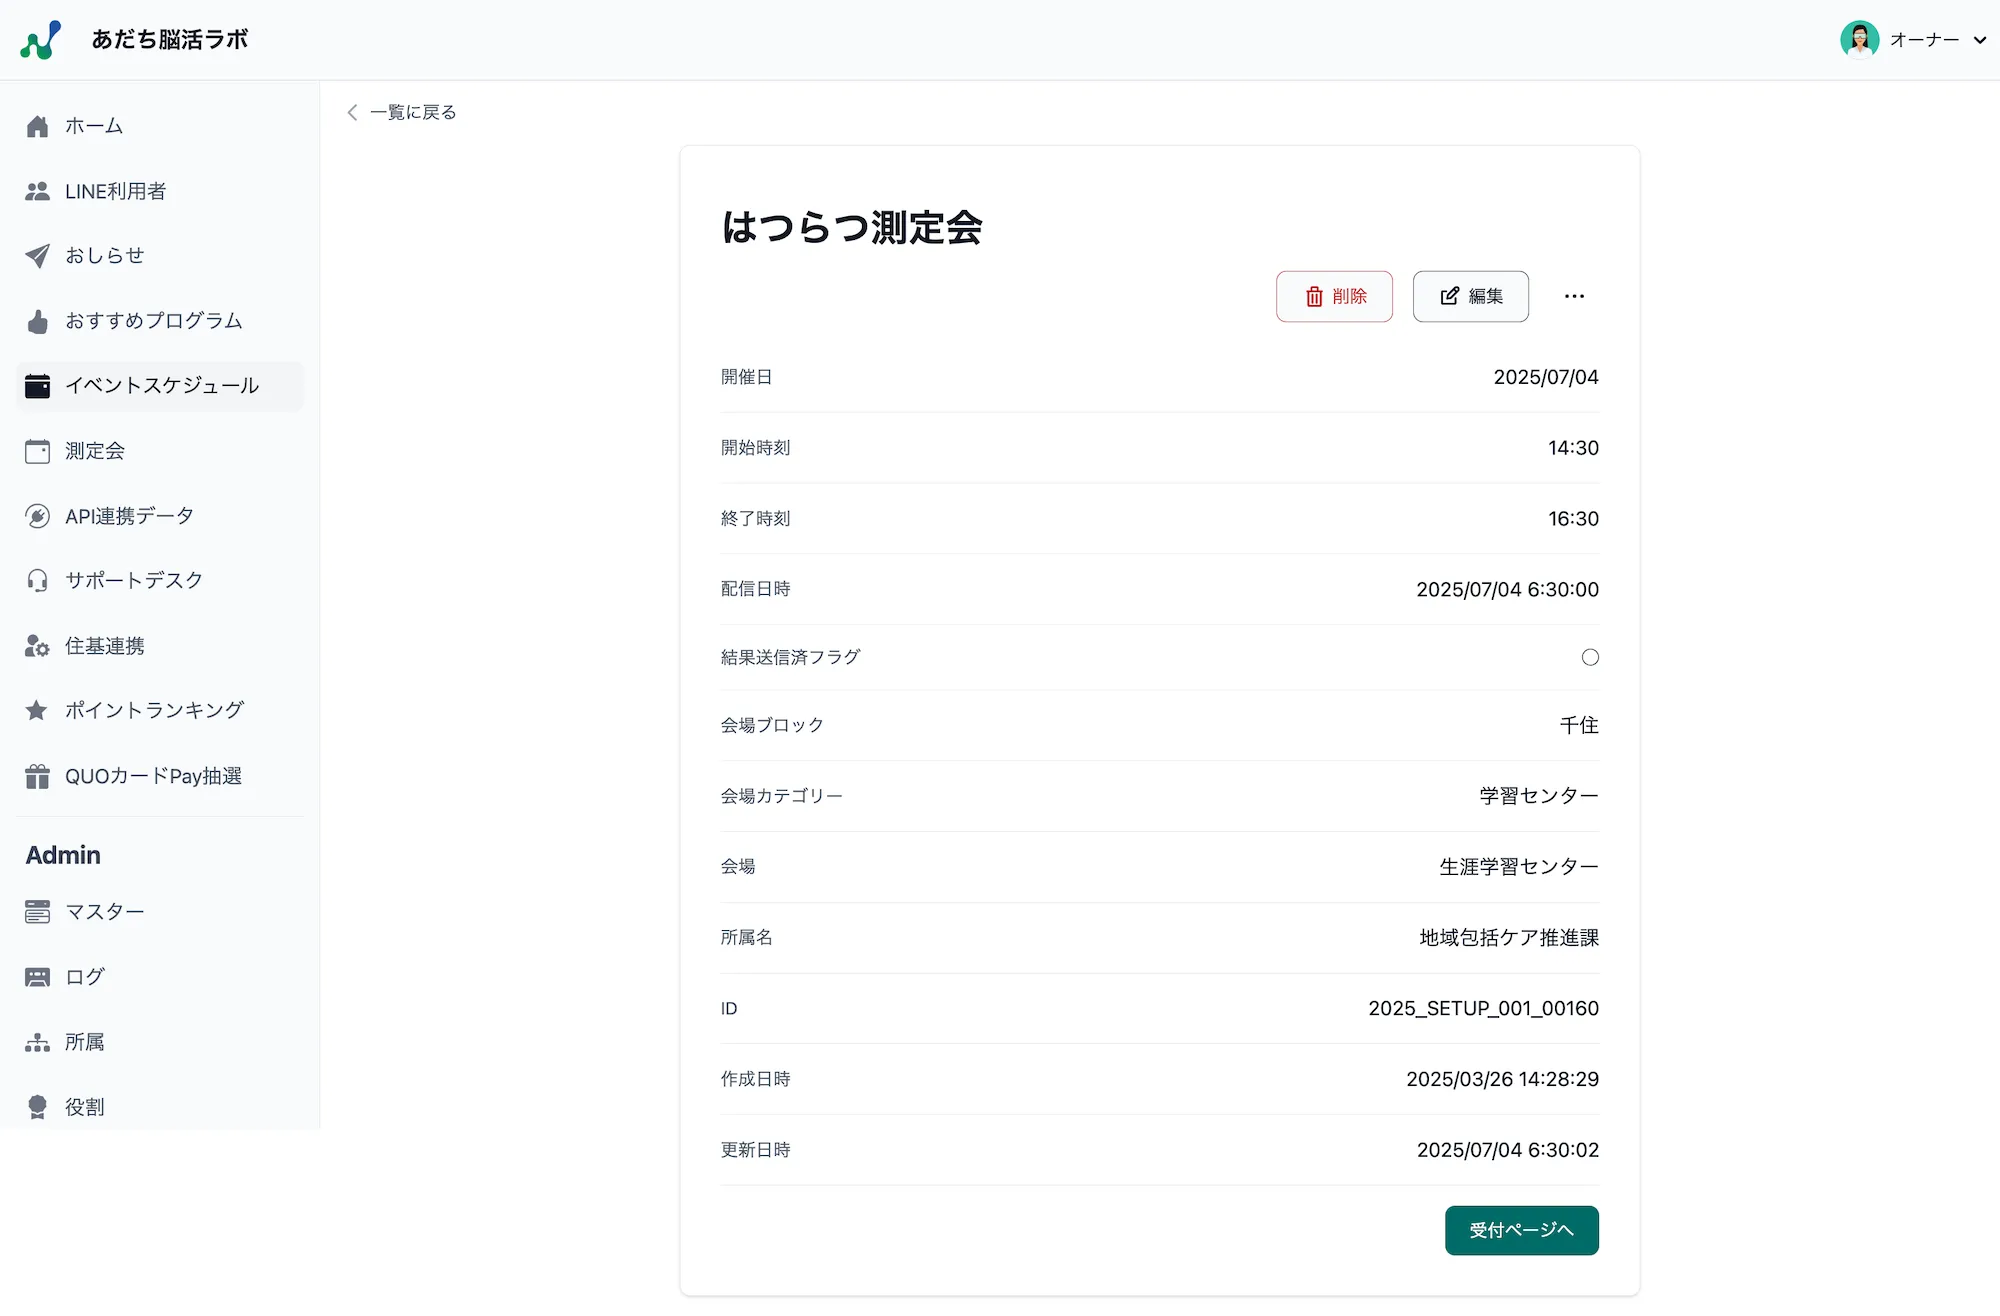2000x1316 pixels.
Task: Click the user avatar thumbnail
Action: pos(1858,39)
